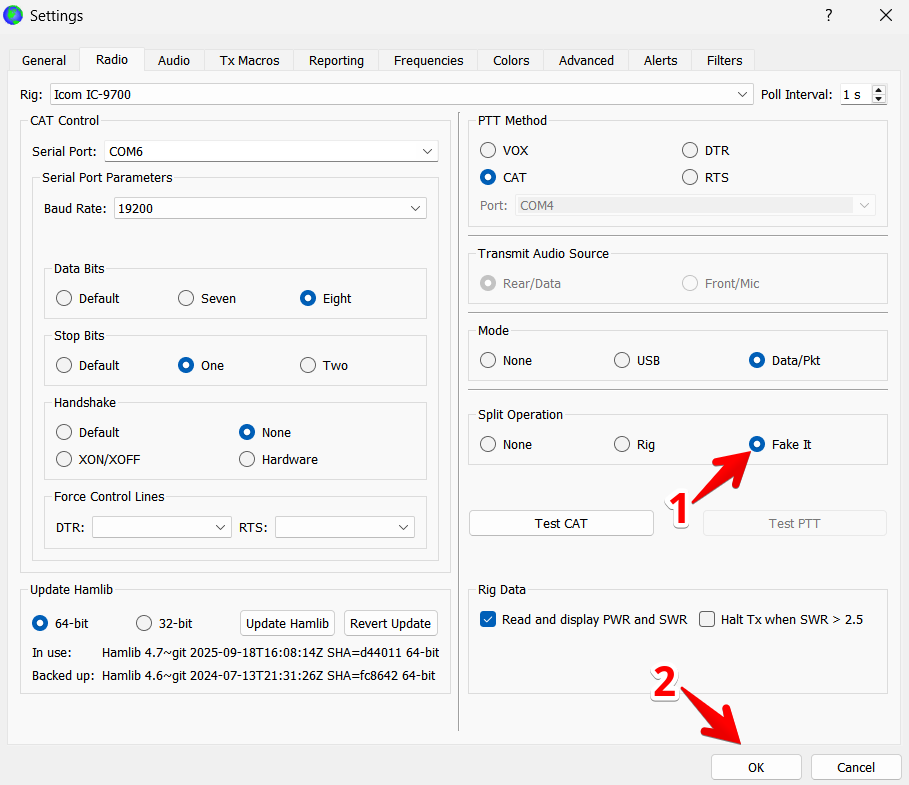Screen dimensions: 909x785
Task: Go to the Tx Macros tab
Action: (249, 60)
